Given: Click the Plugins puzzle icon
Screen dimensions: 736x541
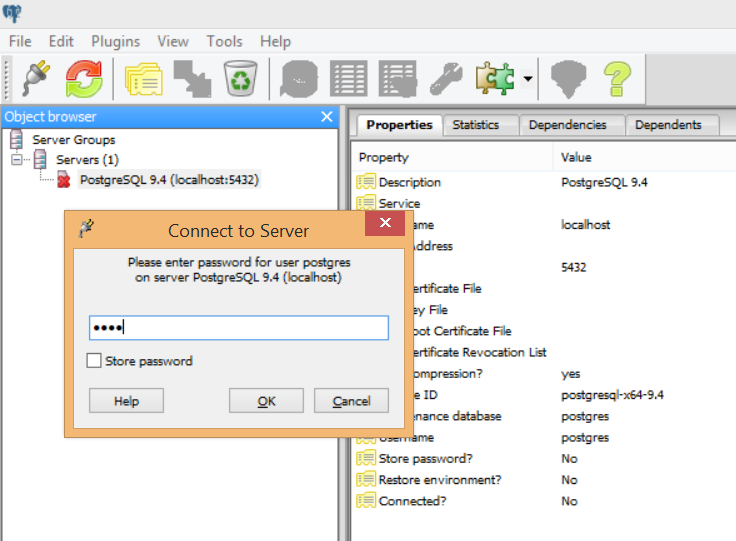Looking at the screenshot, I should pyautogui.click(x=495, y=78).
